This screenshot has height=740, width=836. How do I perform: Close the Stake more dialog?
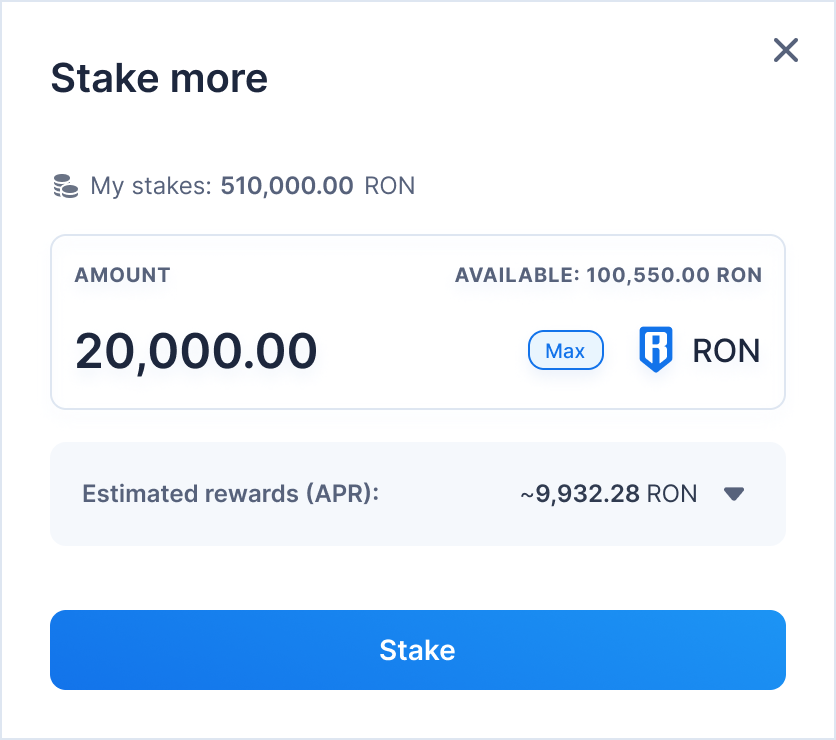tap(786, 50)
